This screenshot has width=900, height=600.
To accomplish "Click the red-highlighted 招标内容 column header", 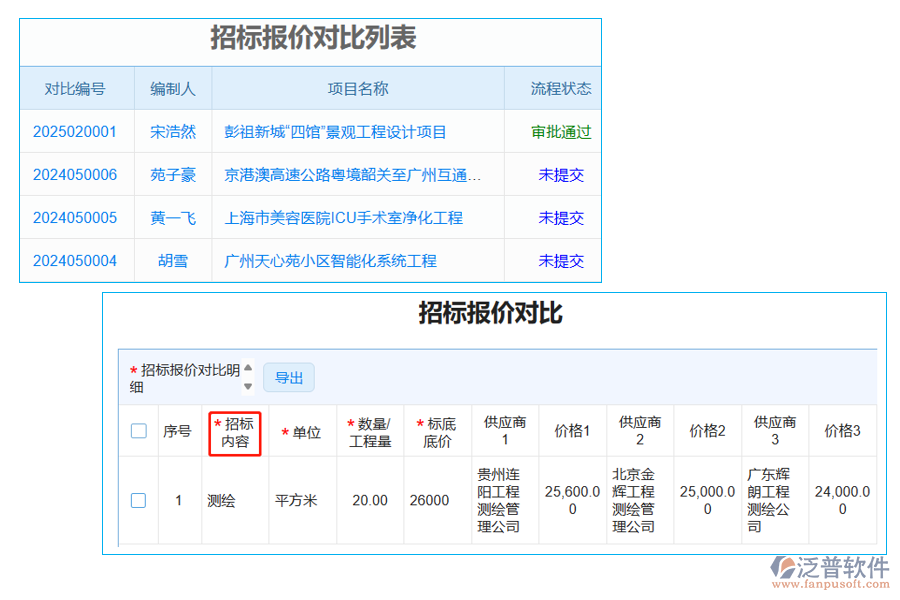I will pos(235,430).
